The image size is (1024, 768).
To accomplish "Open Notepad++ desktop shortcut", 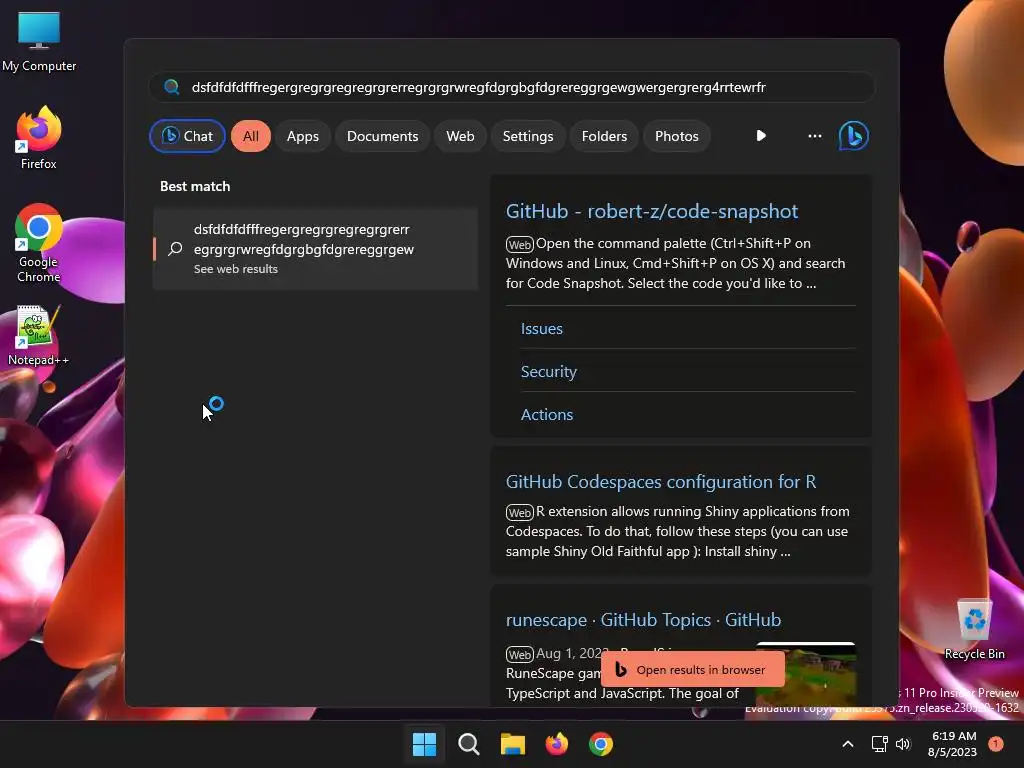I will 39,336.
